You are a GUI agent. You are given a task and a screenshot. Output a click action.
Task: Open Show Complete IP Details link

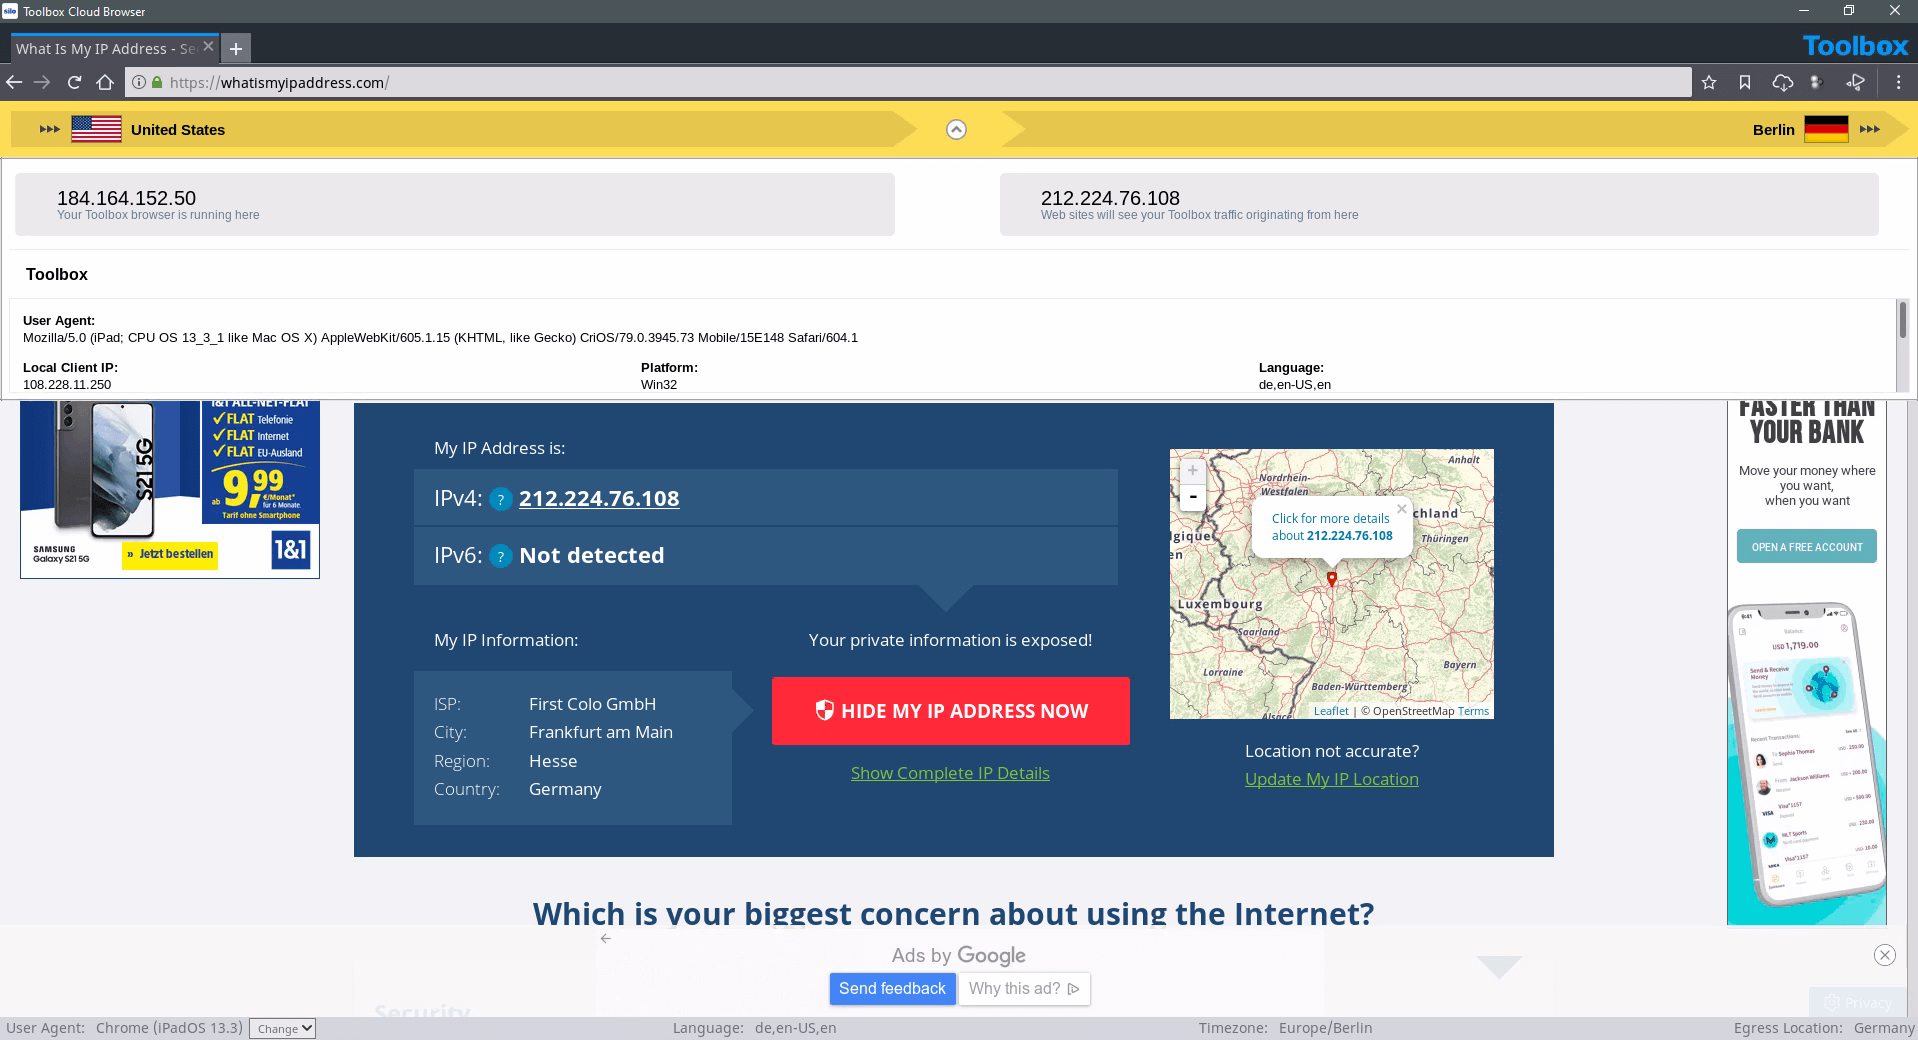950,773
